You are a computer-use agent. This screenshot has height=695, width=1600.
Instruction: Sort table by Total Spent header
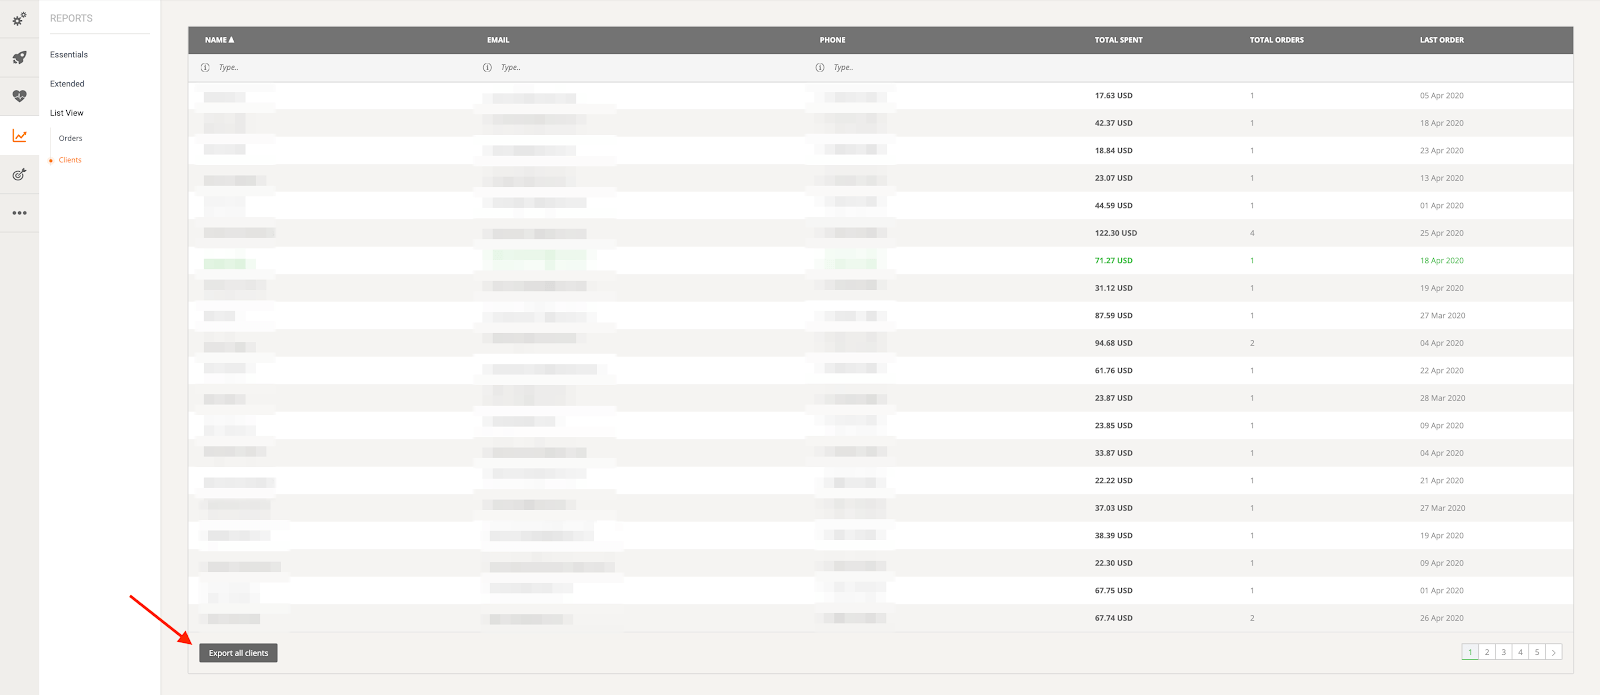tap(1118, 40)
